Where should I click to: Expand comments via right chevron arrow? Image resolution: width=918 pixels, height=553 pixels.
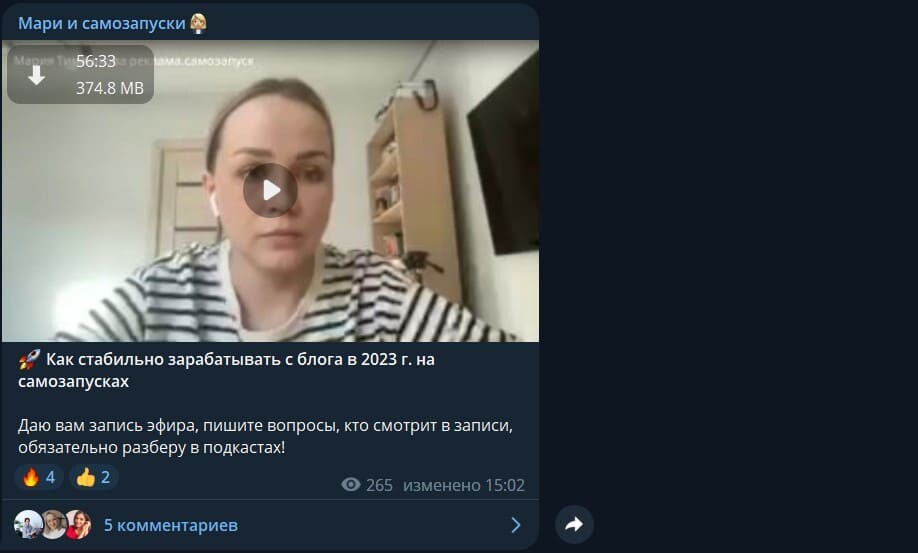516,525
